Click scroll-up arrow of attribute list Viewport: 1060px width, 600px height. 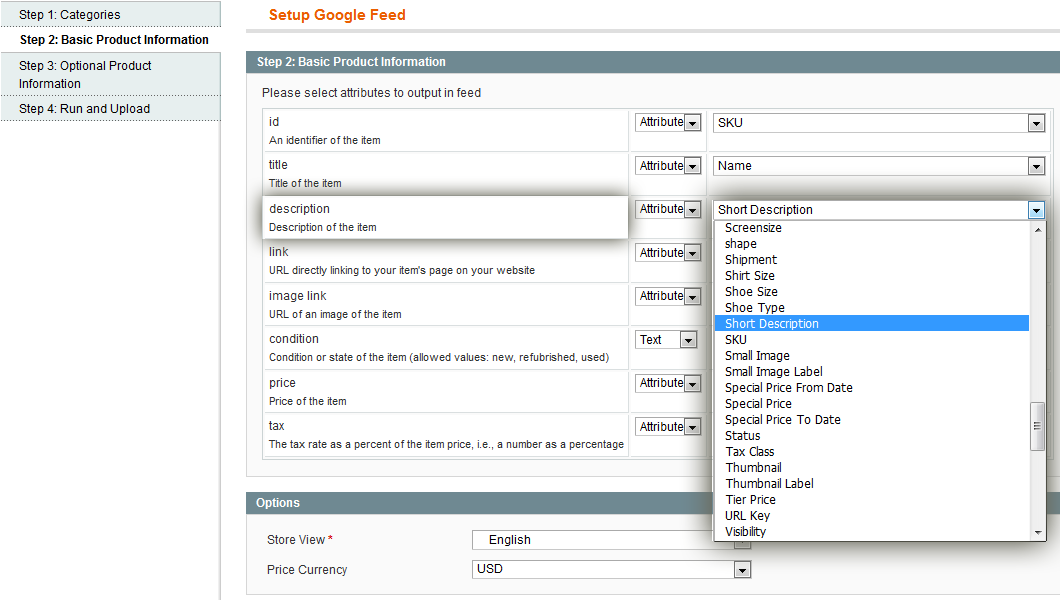click(1038, 228)
